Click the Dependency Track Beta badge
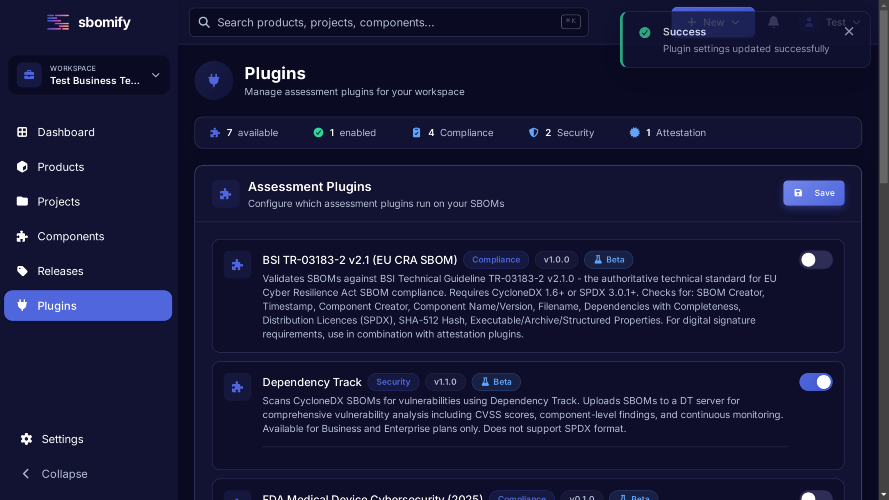Image resolution: width=889 pixels, height=500 pixels. 496,382
